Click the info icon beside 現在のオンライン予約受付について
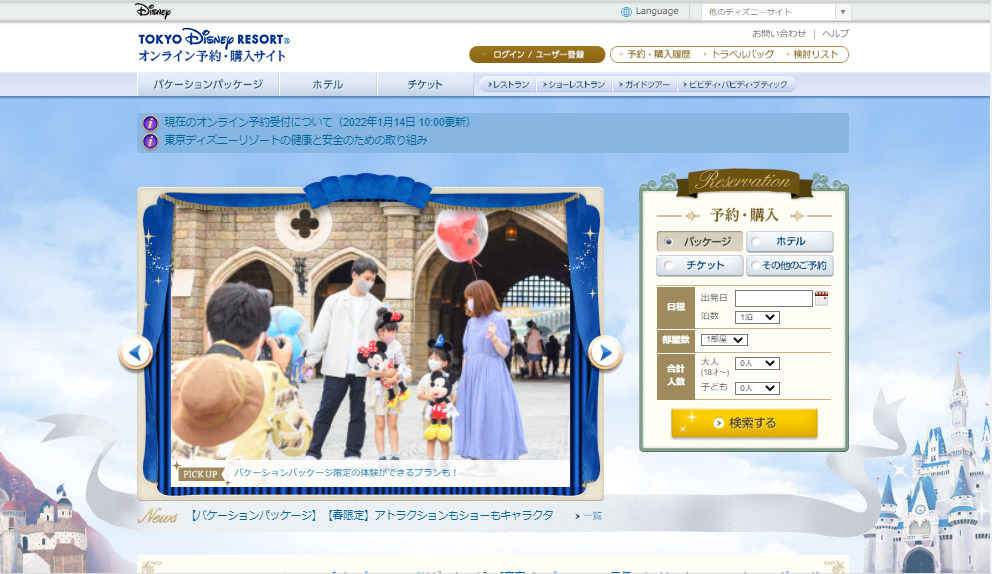The width and height of the screenshot is (992, 574). (150, 123)
